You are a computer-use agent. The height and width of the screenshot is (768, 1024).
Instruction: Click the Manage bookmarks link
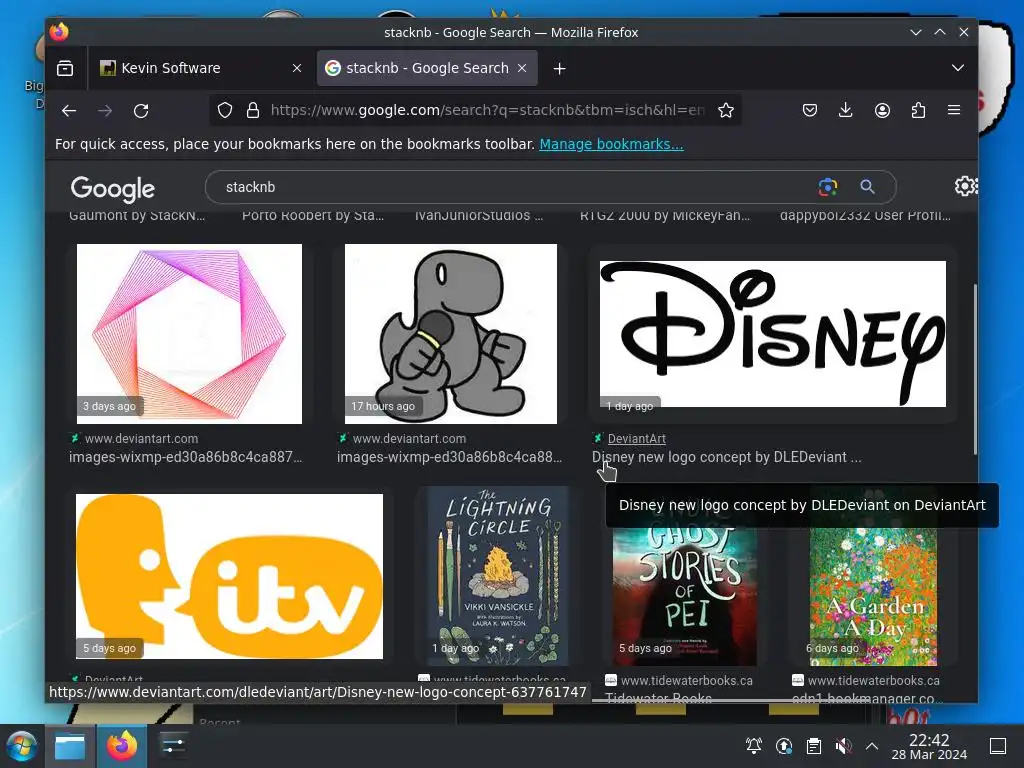pyautogui.click(x=611, y=144)
